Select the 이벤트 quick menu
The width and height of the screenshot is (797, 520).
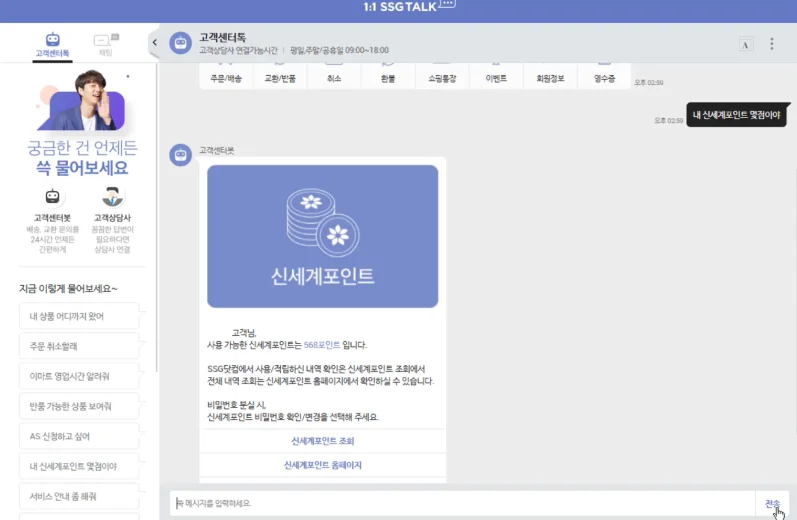point(496,76)
